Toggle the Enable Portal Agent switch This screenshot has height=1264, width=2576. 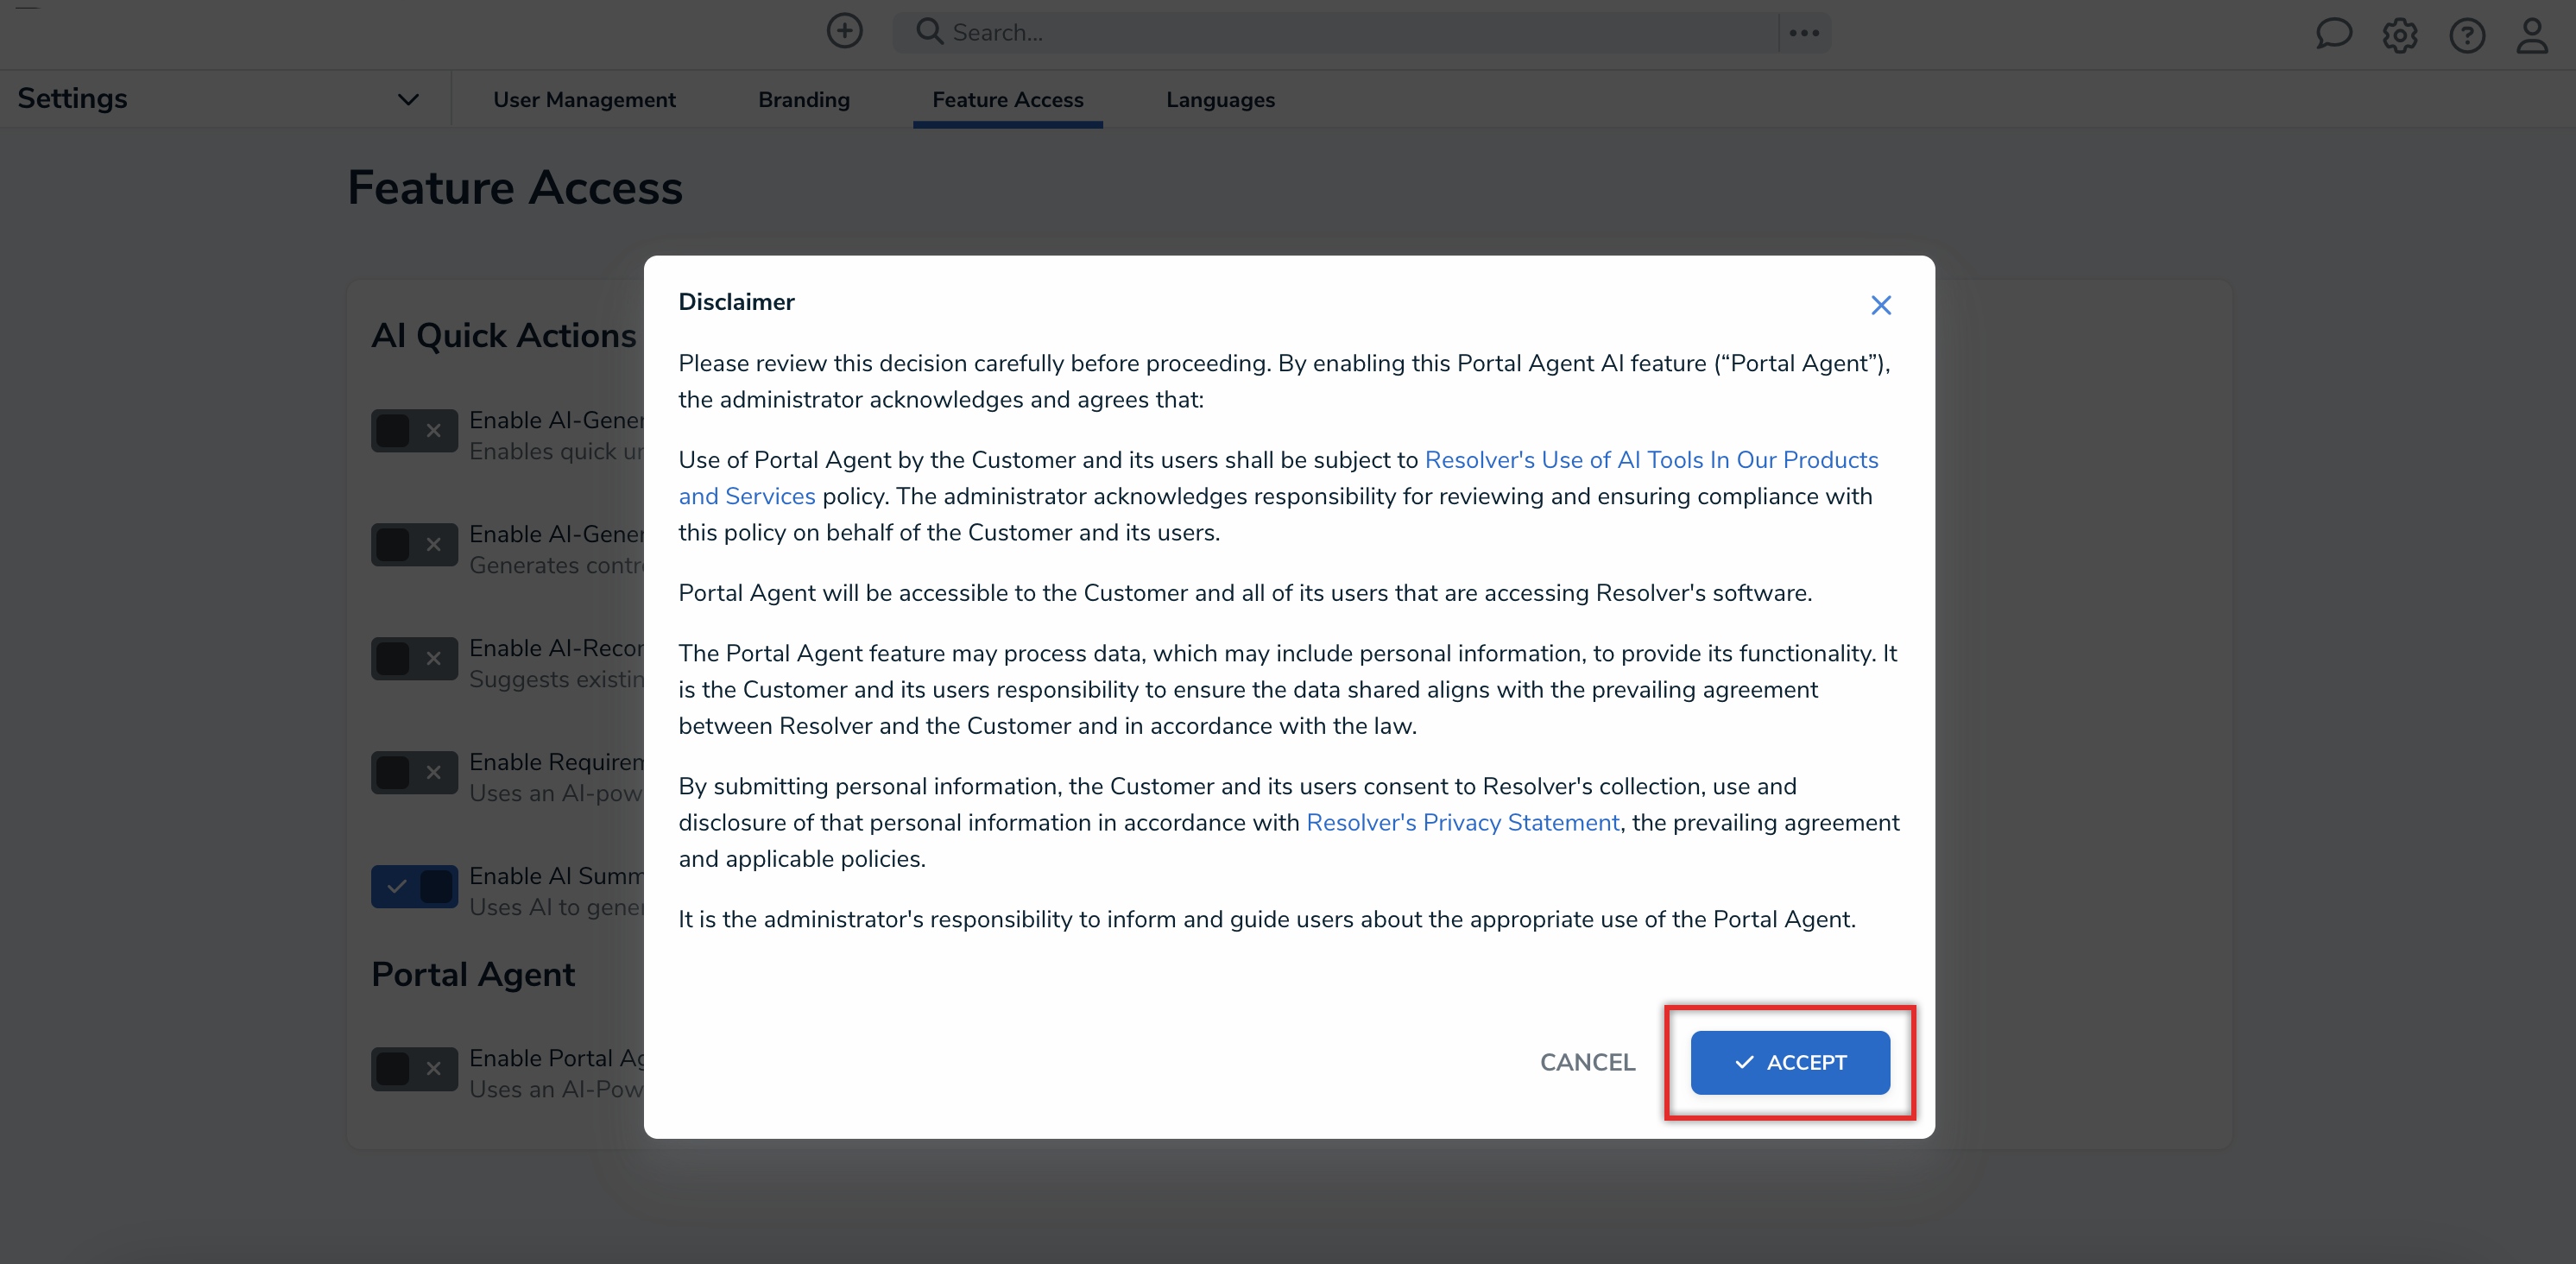(x=414, y=1068)
